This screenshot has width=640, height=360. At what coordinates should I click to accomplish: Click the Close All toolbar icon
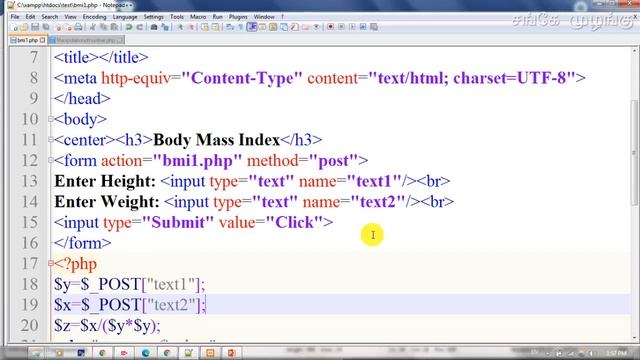pos(68,27)
